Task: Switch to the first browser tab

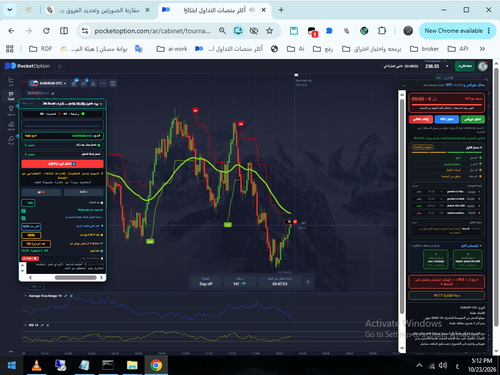Action: [x=98, y=10]
